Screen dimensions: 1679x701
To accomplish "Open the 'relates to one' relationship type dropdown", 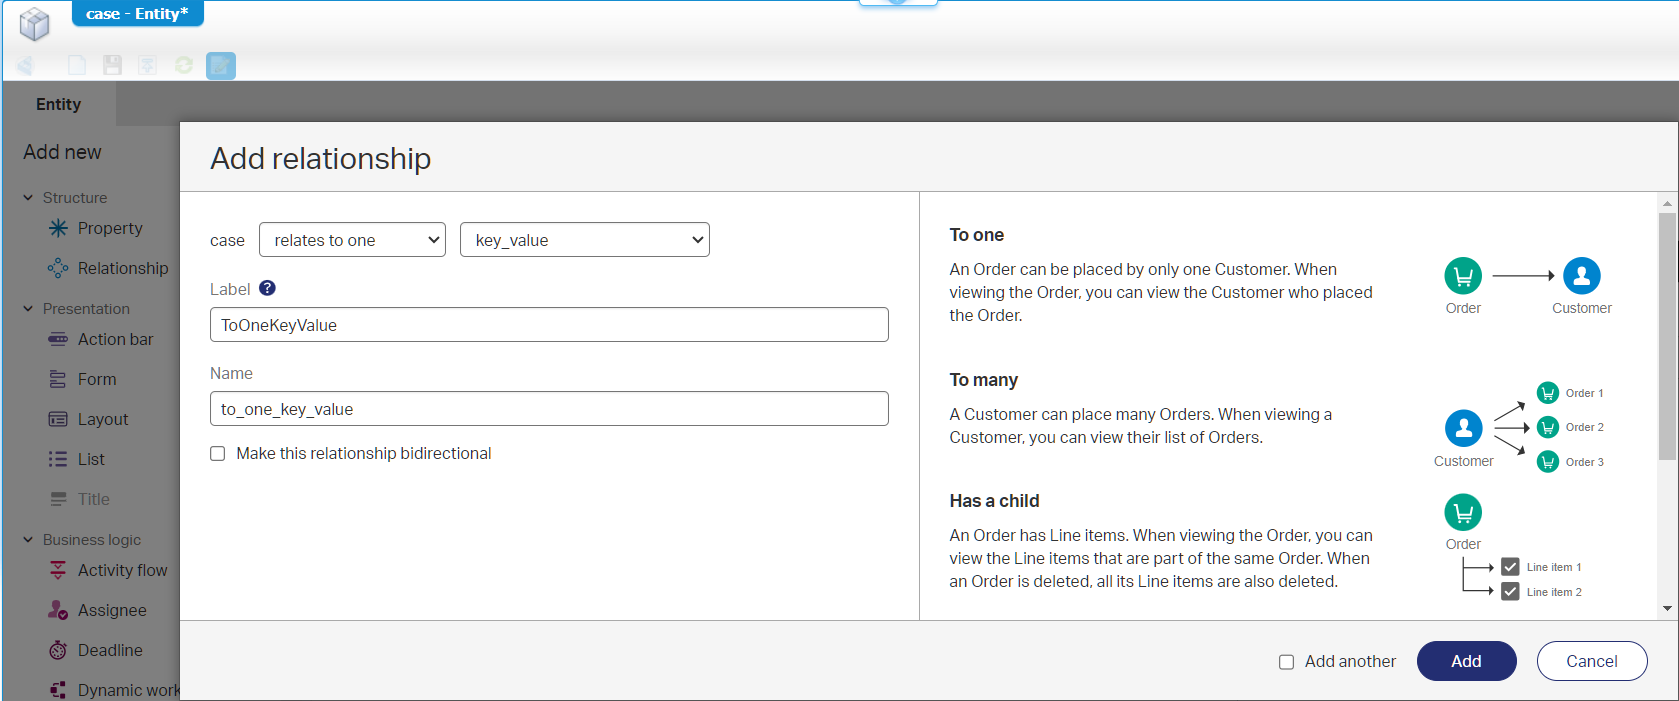I will [x=352, y=240].
